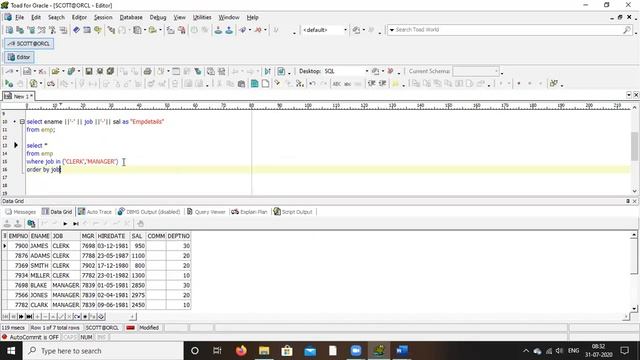Click the Open file folder icon in editor toolbar
Image resolution: width=640 pixels, height=360 pixels.
(x=56, y=71)
